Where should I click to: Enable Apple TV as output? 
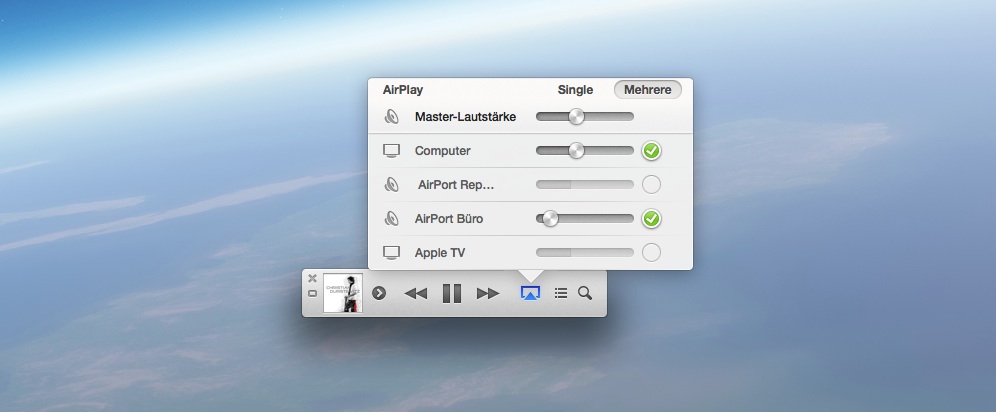coord(652,253)
